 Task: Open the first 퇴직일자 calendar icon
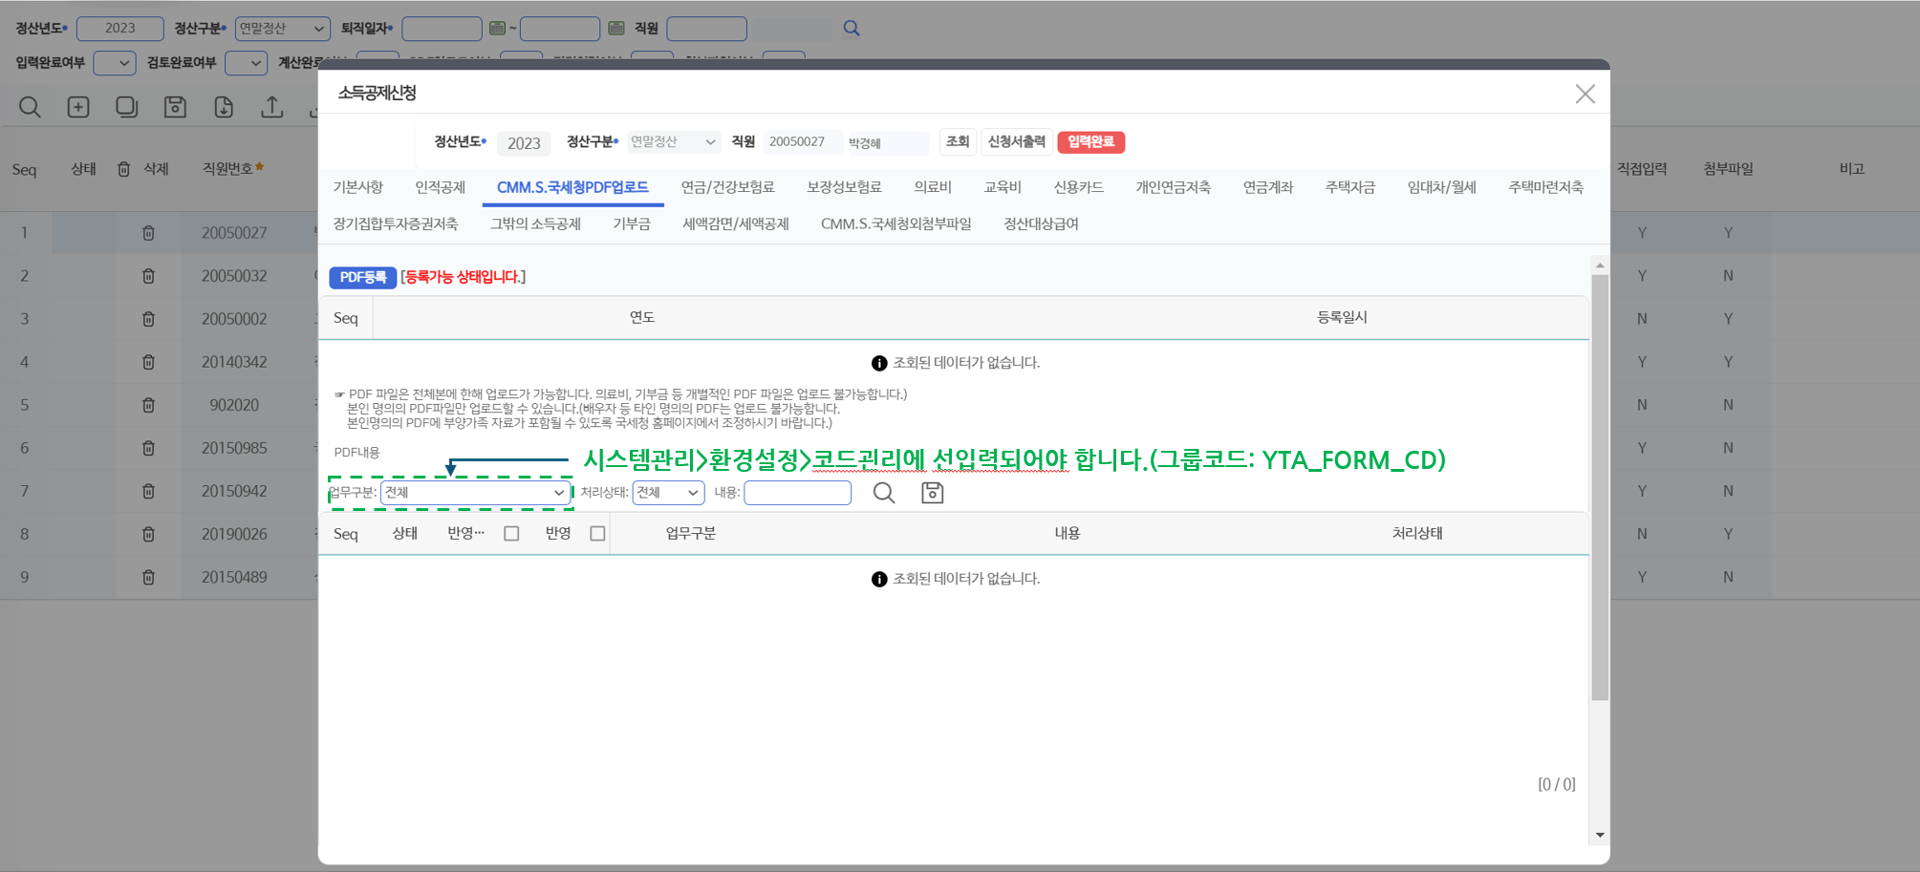(x=497, y=28)
